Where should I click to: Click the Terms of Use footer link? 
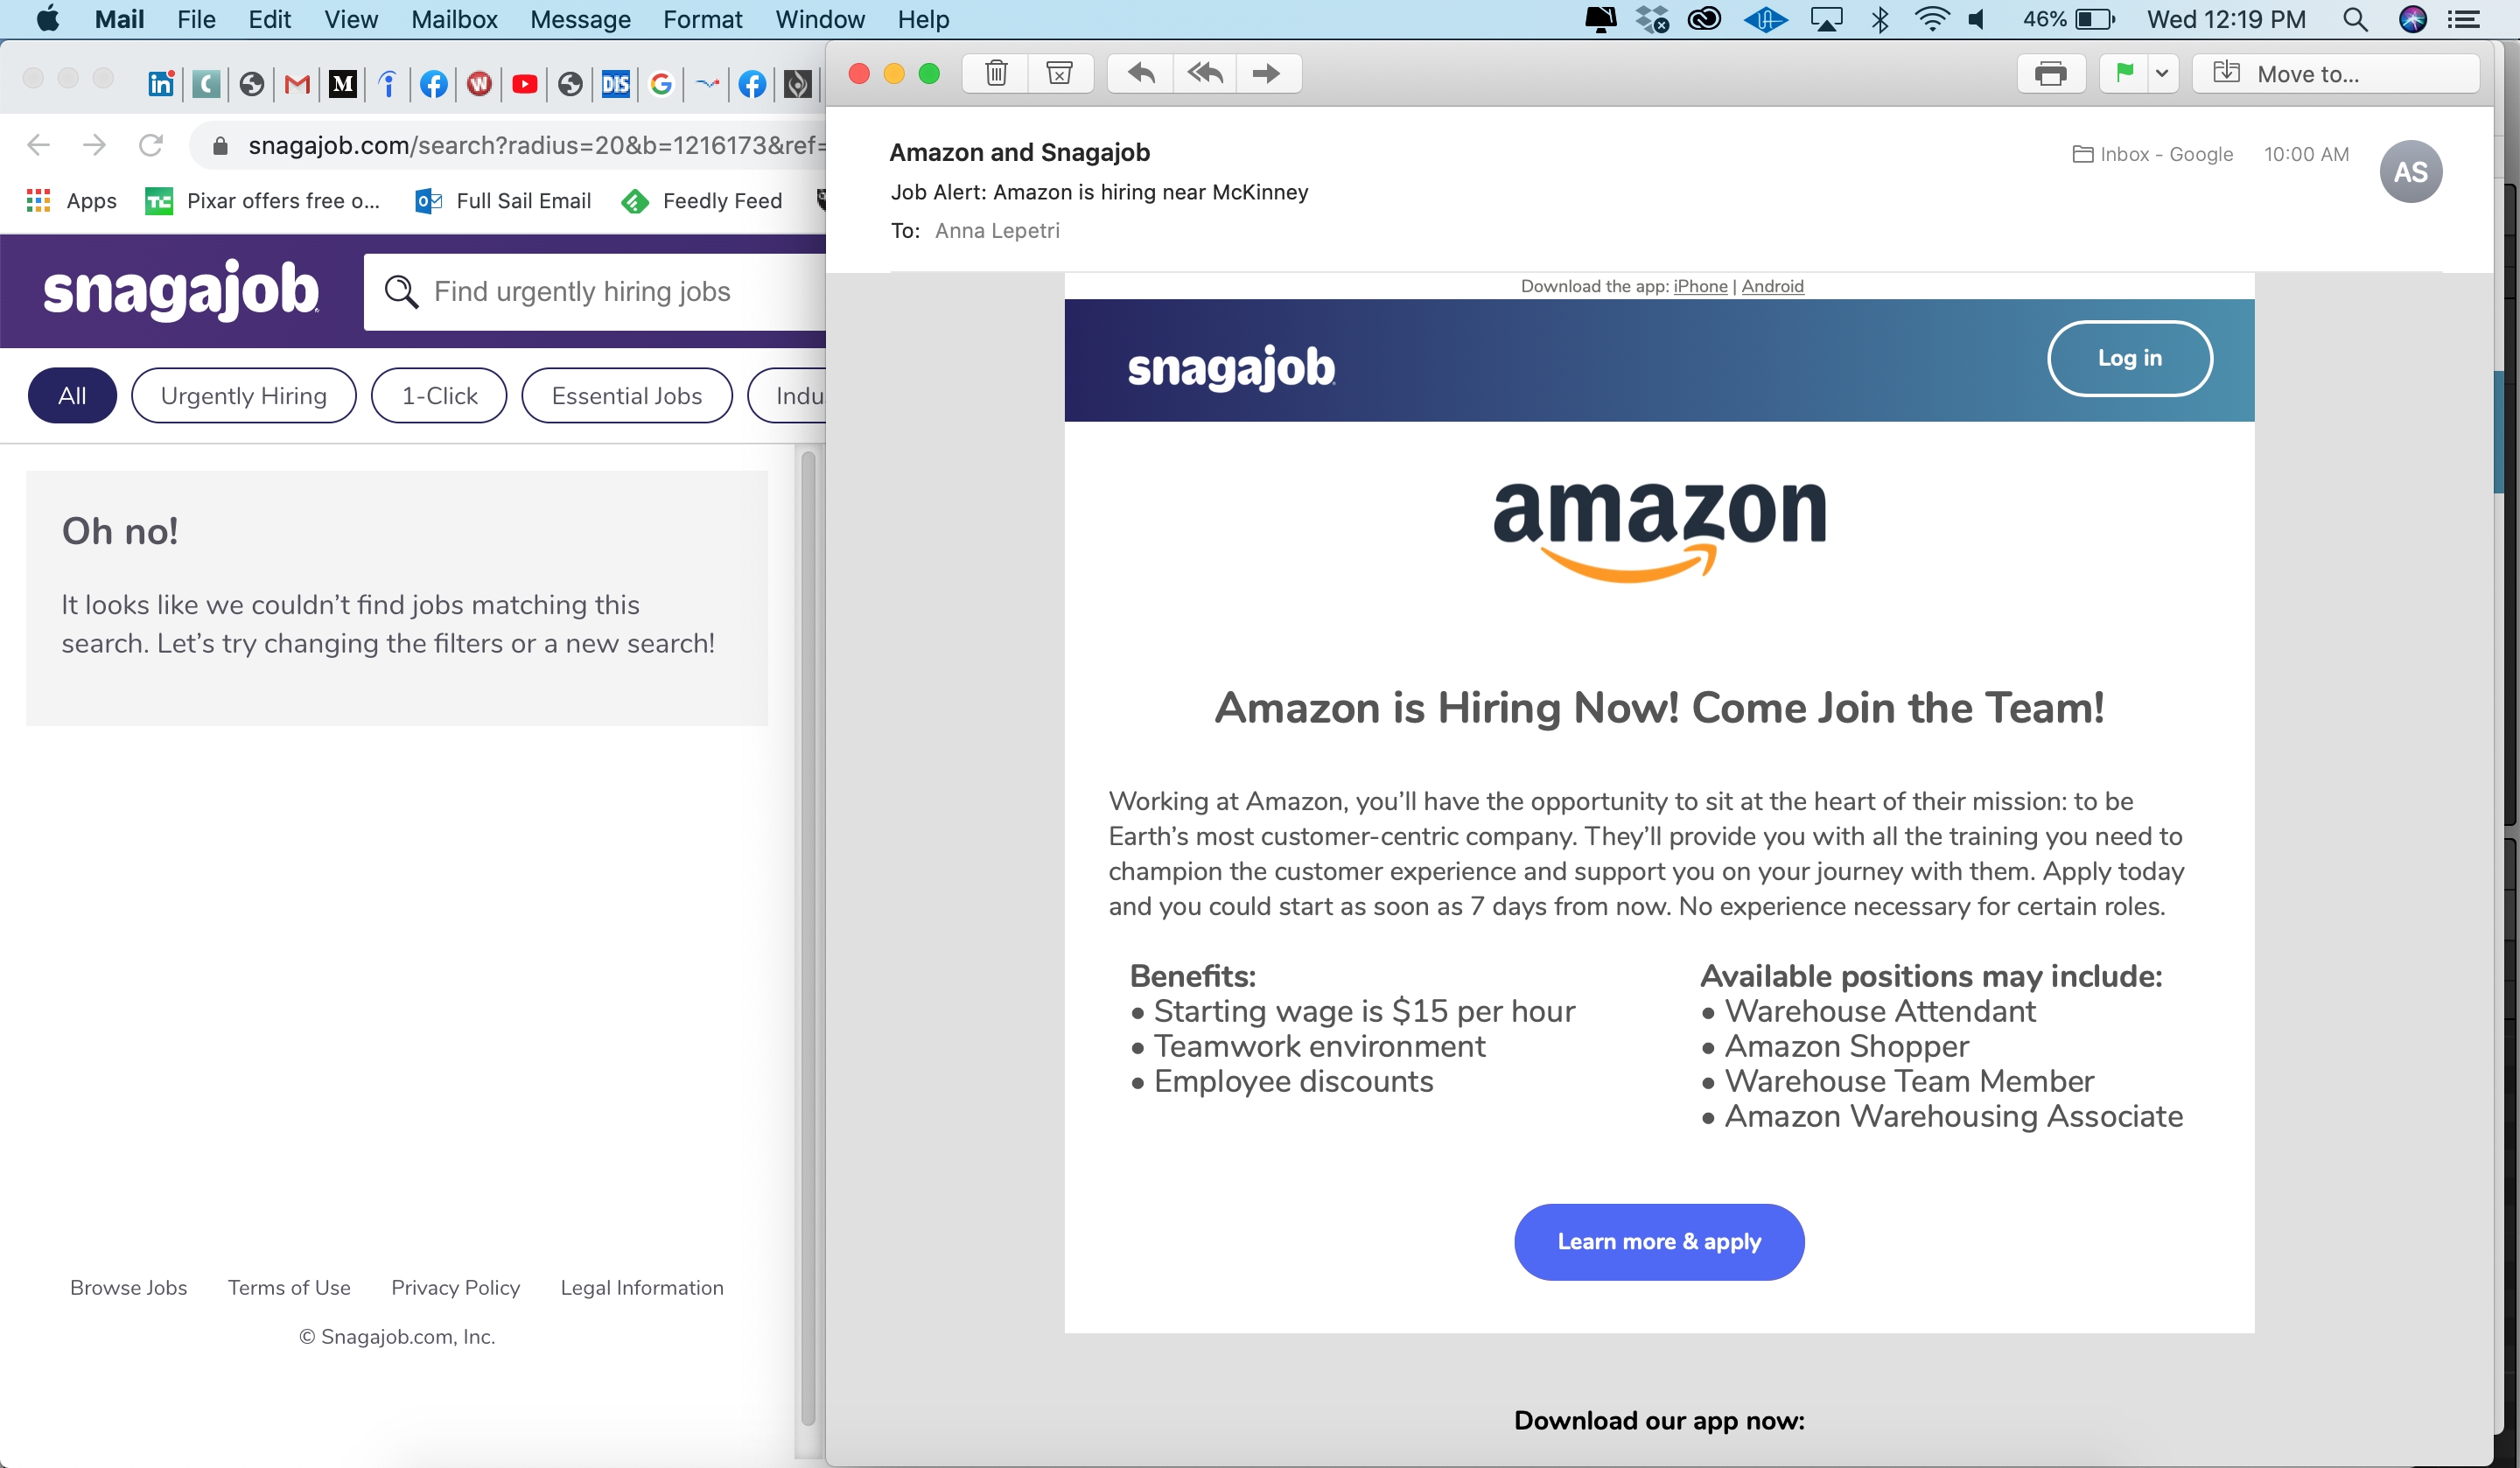point(289,1288)
